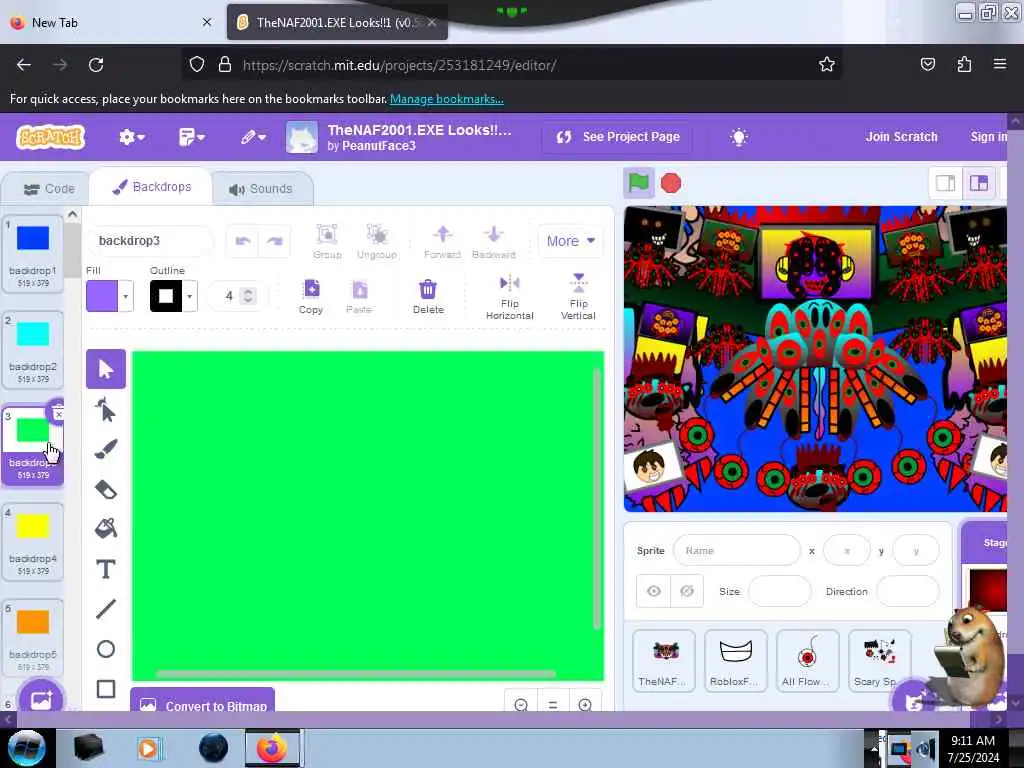Select the RobloxF... sprite
The image size is (1024, 768).
coord(735,660)
